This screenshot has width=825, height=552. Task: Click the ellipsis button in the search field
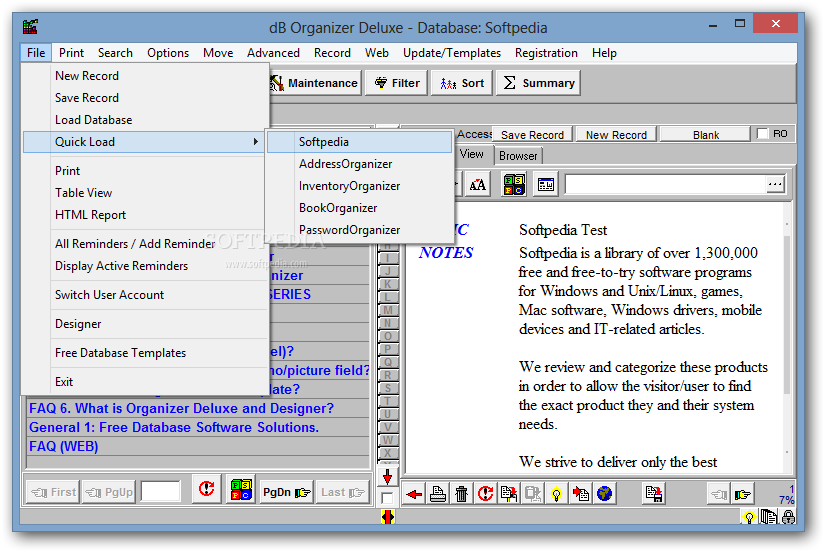(x=774, y=185)
